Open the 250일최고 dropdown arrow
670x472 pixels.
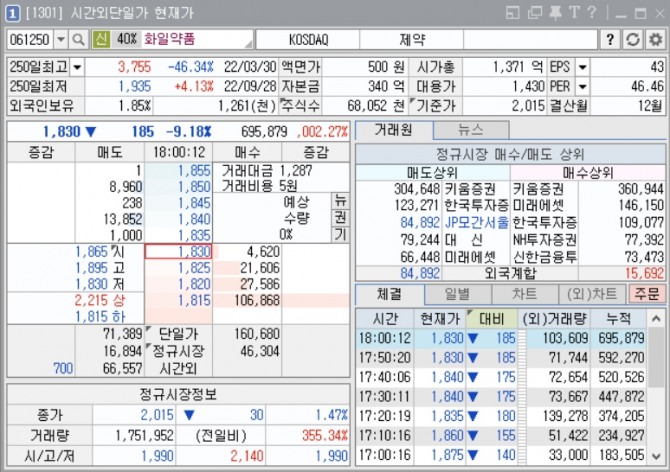(77, 67)
